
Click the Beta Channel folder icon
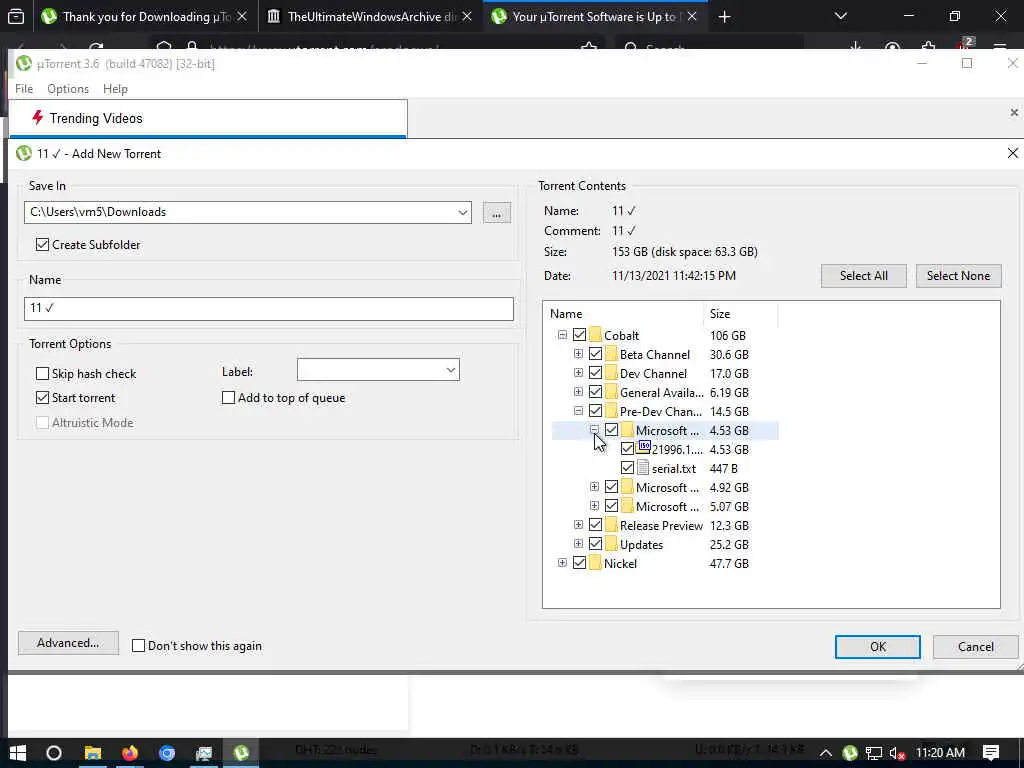tap(611, 354)
